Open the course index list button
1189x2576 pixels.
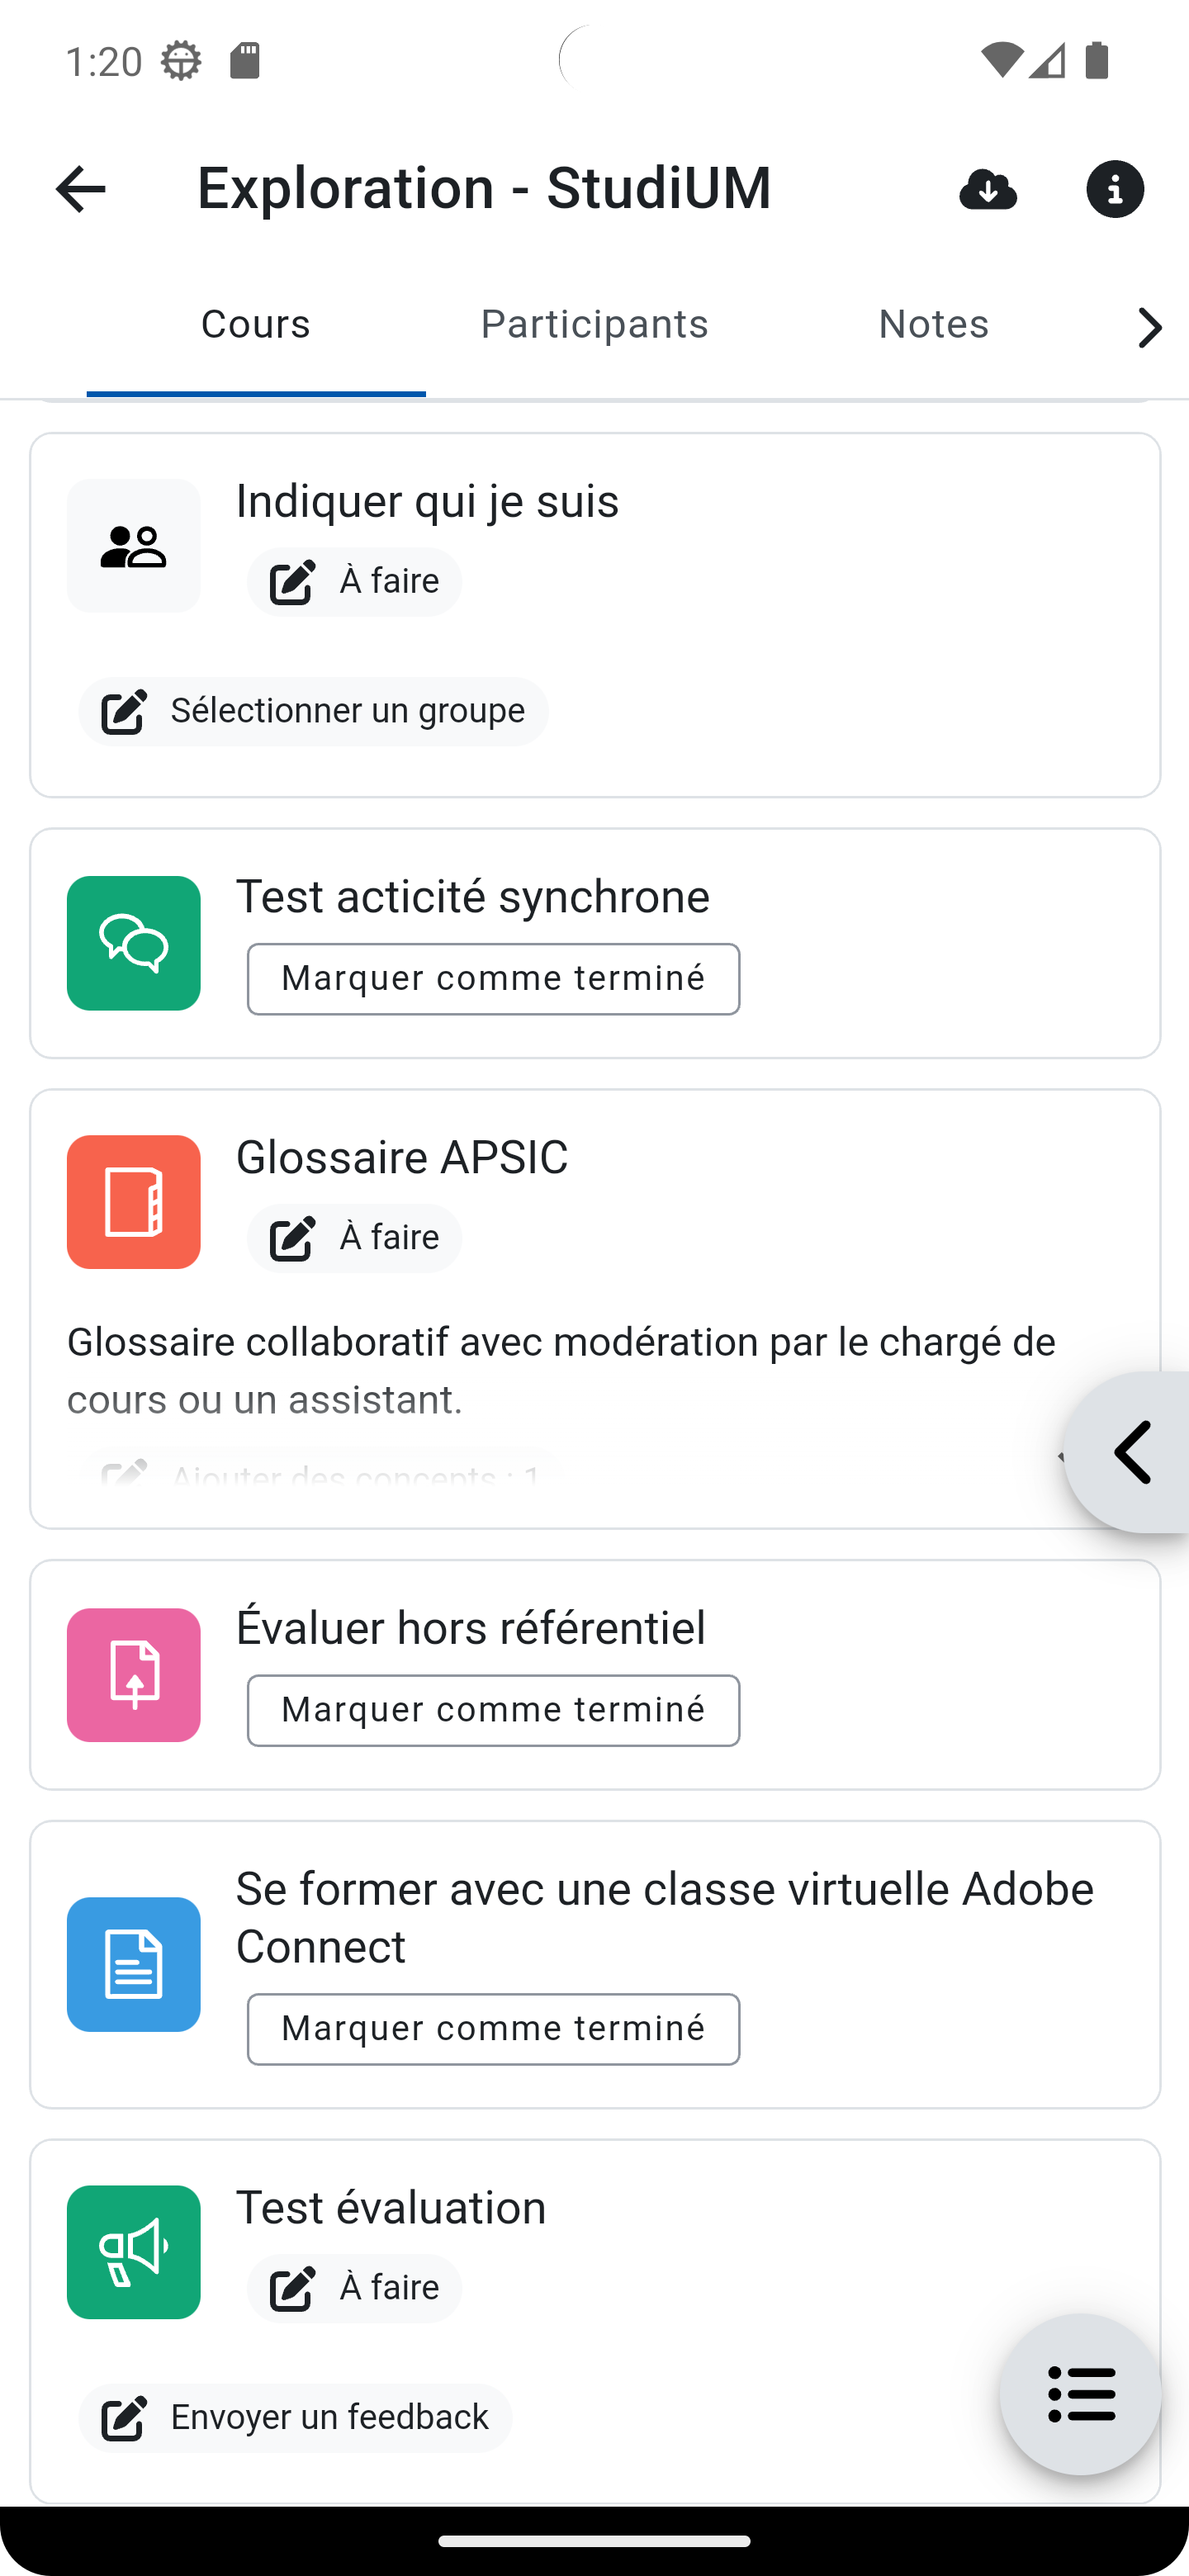coord(1080,2394)
